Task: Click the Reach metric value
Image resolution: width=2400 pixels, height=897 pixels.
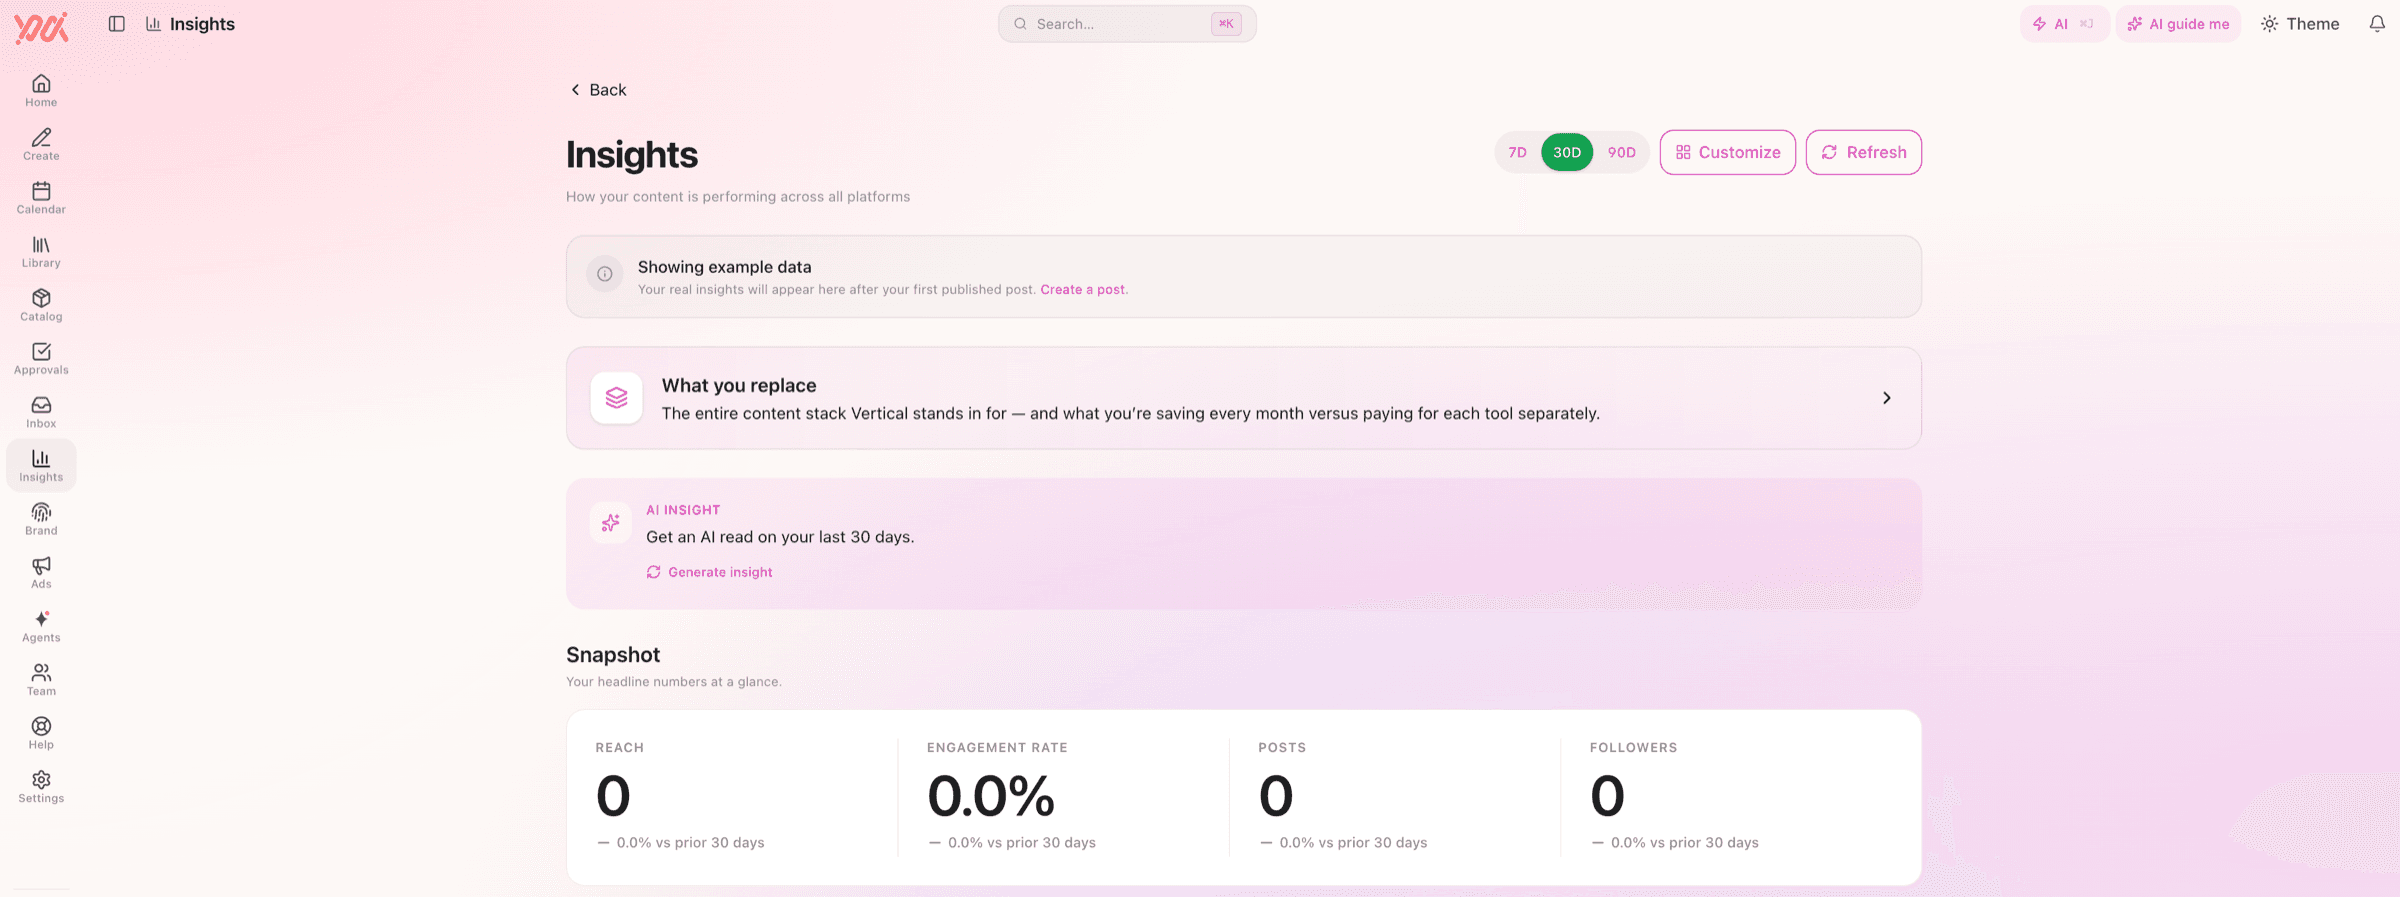Action: tap(613, 796)
